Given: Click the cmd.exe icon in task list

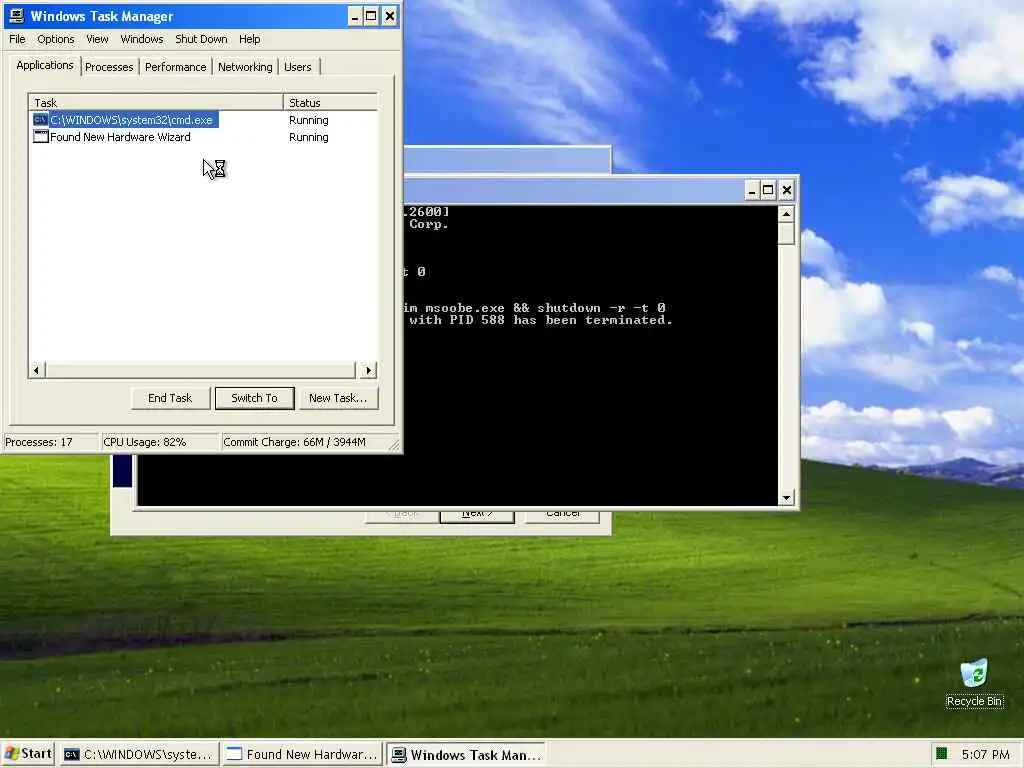Looking at the screenshot, I should click(x=40, y=120).
